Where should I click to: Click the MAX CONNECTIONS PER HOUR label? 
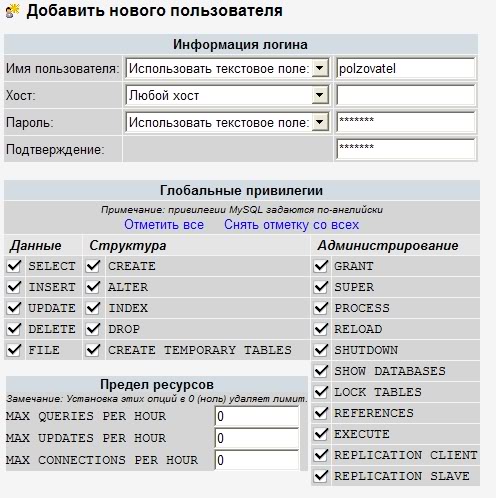102,460
